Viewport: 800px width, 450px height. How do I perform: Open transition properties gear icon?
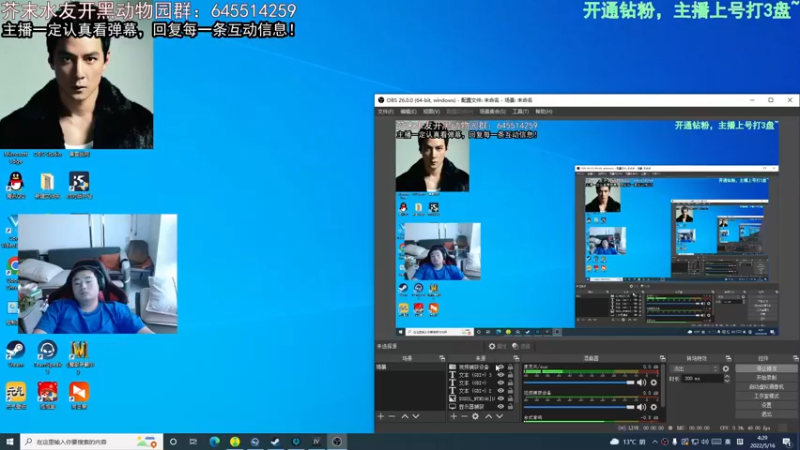coord(726,368)
